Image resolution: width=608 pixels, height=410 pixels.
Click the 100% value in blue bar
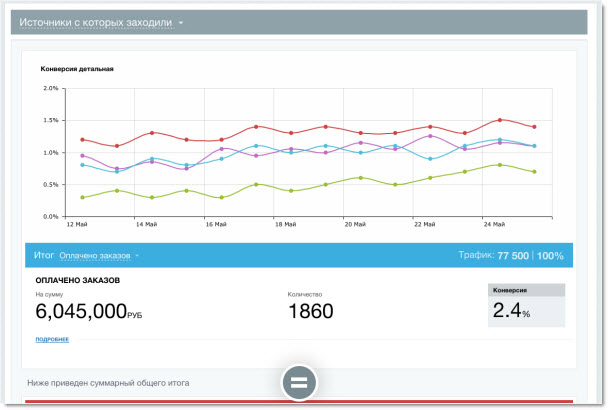click(x=550, y=256)
